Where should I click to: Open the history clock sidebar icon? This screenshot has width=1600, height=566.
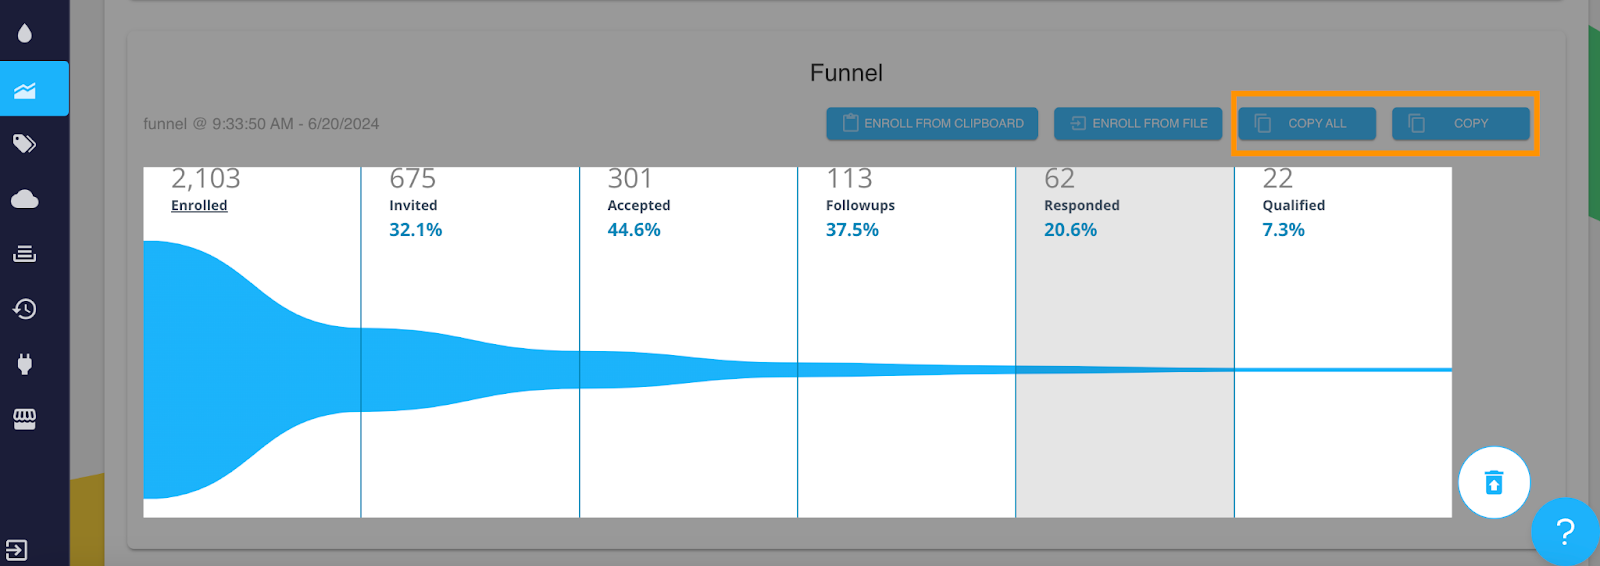tap(25, 309)
